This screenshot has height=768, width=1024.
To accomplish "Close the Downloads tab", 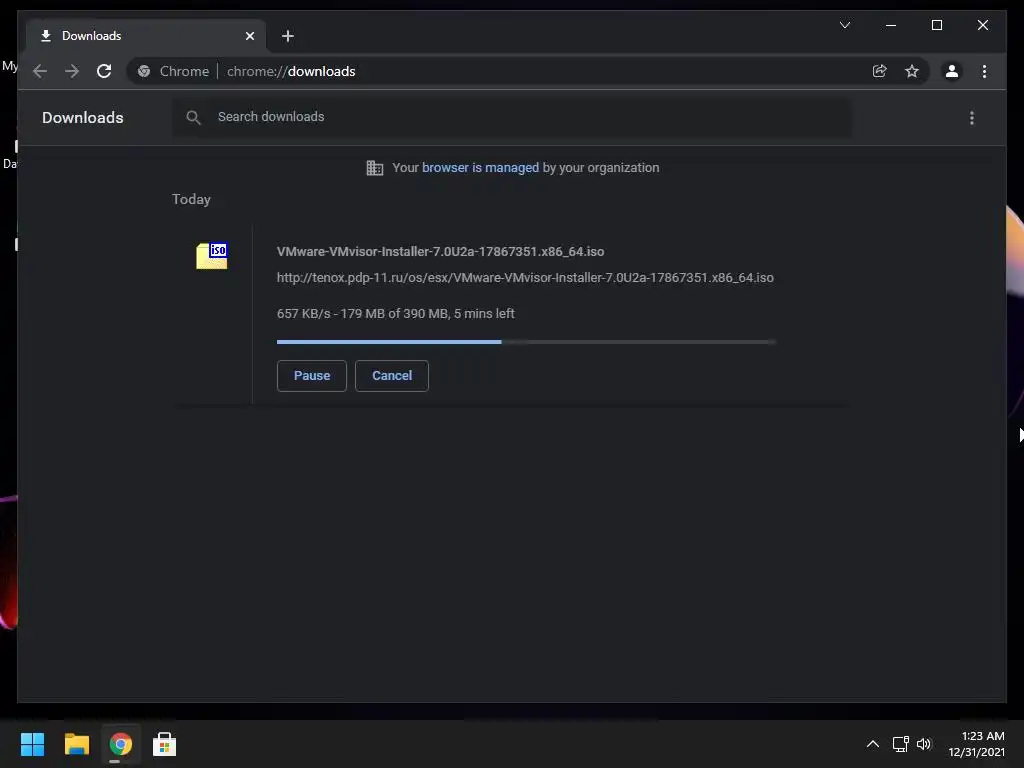I will coord(249,36).
